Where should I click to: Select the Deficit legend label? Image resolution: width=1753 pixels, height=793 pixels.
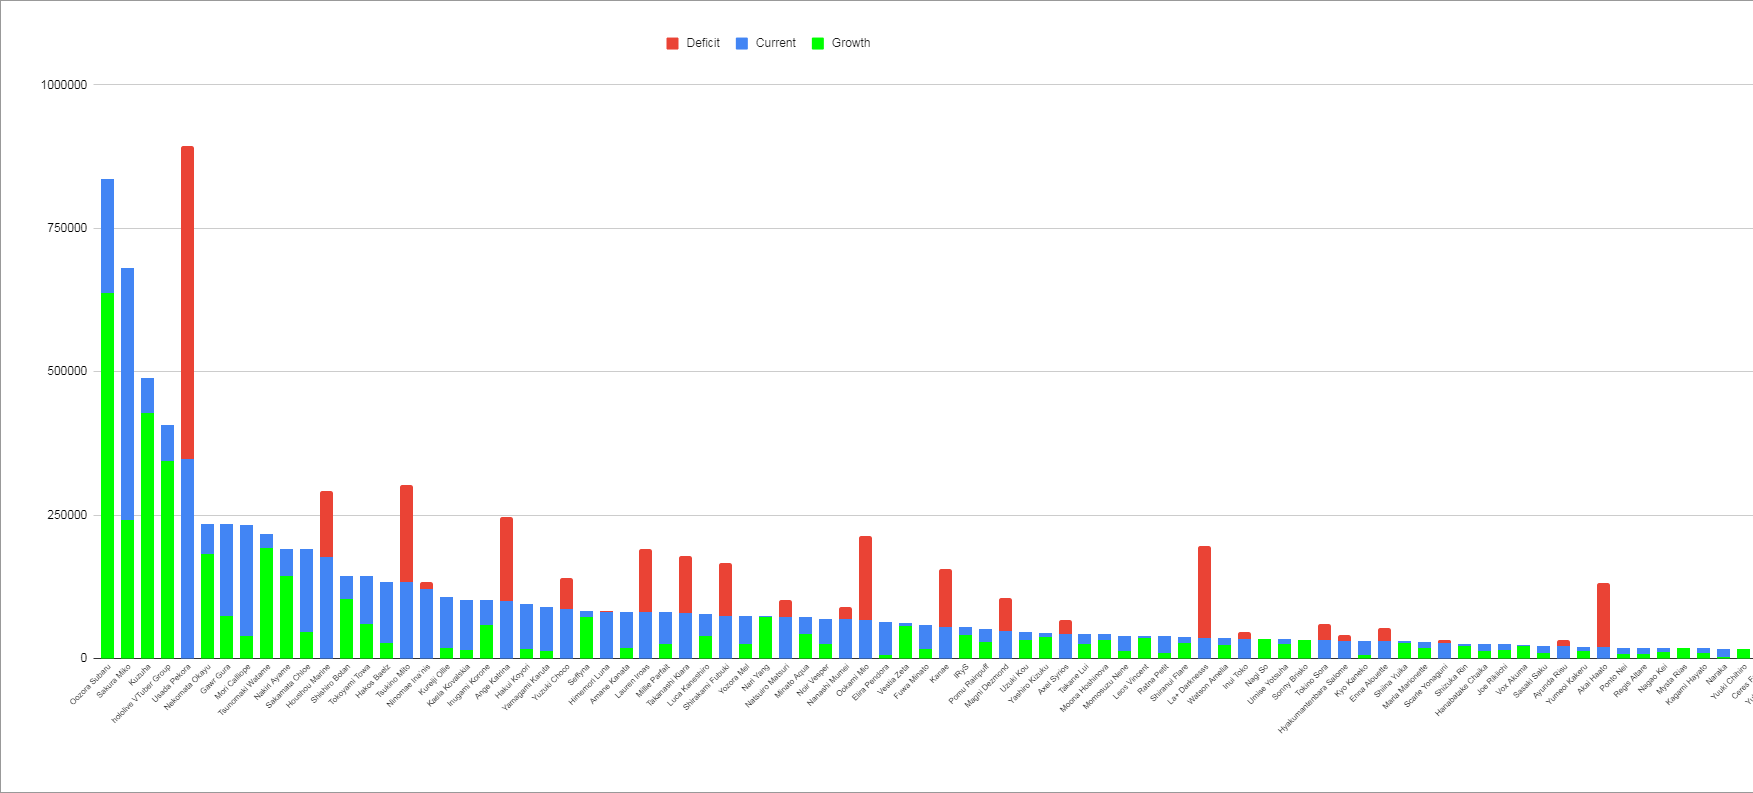pyautogui.click(x=703, y=43)
